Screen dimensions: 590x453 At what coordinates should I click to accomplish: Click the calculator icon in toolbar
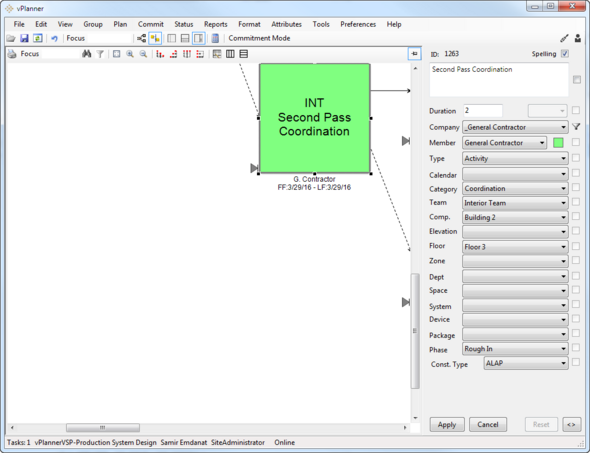click(215, 38)
